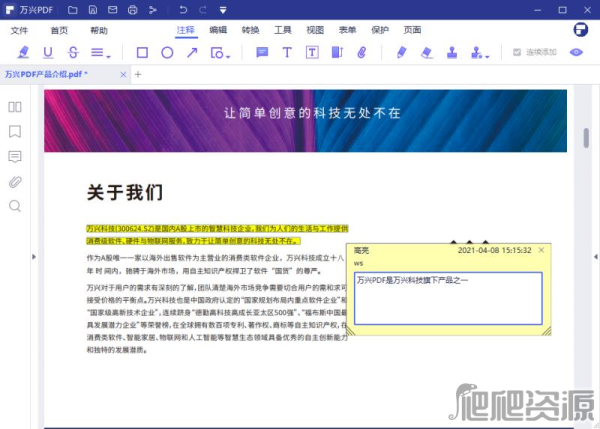Click the vertical scrollbar thumb
Screen dimensions: 600x429
click(586, 138)
